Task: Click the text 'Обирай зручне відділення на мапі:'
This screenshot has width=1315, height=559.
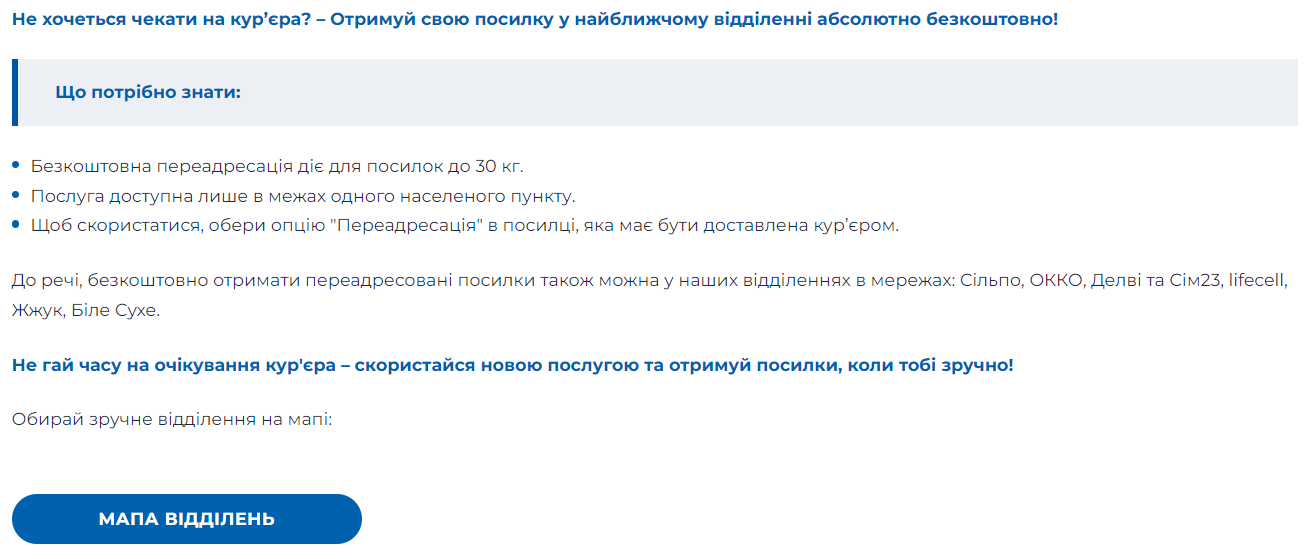Action: (x=171, y=419)
